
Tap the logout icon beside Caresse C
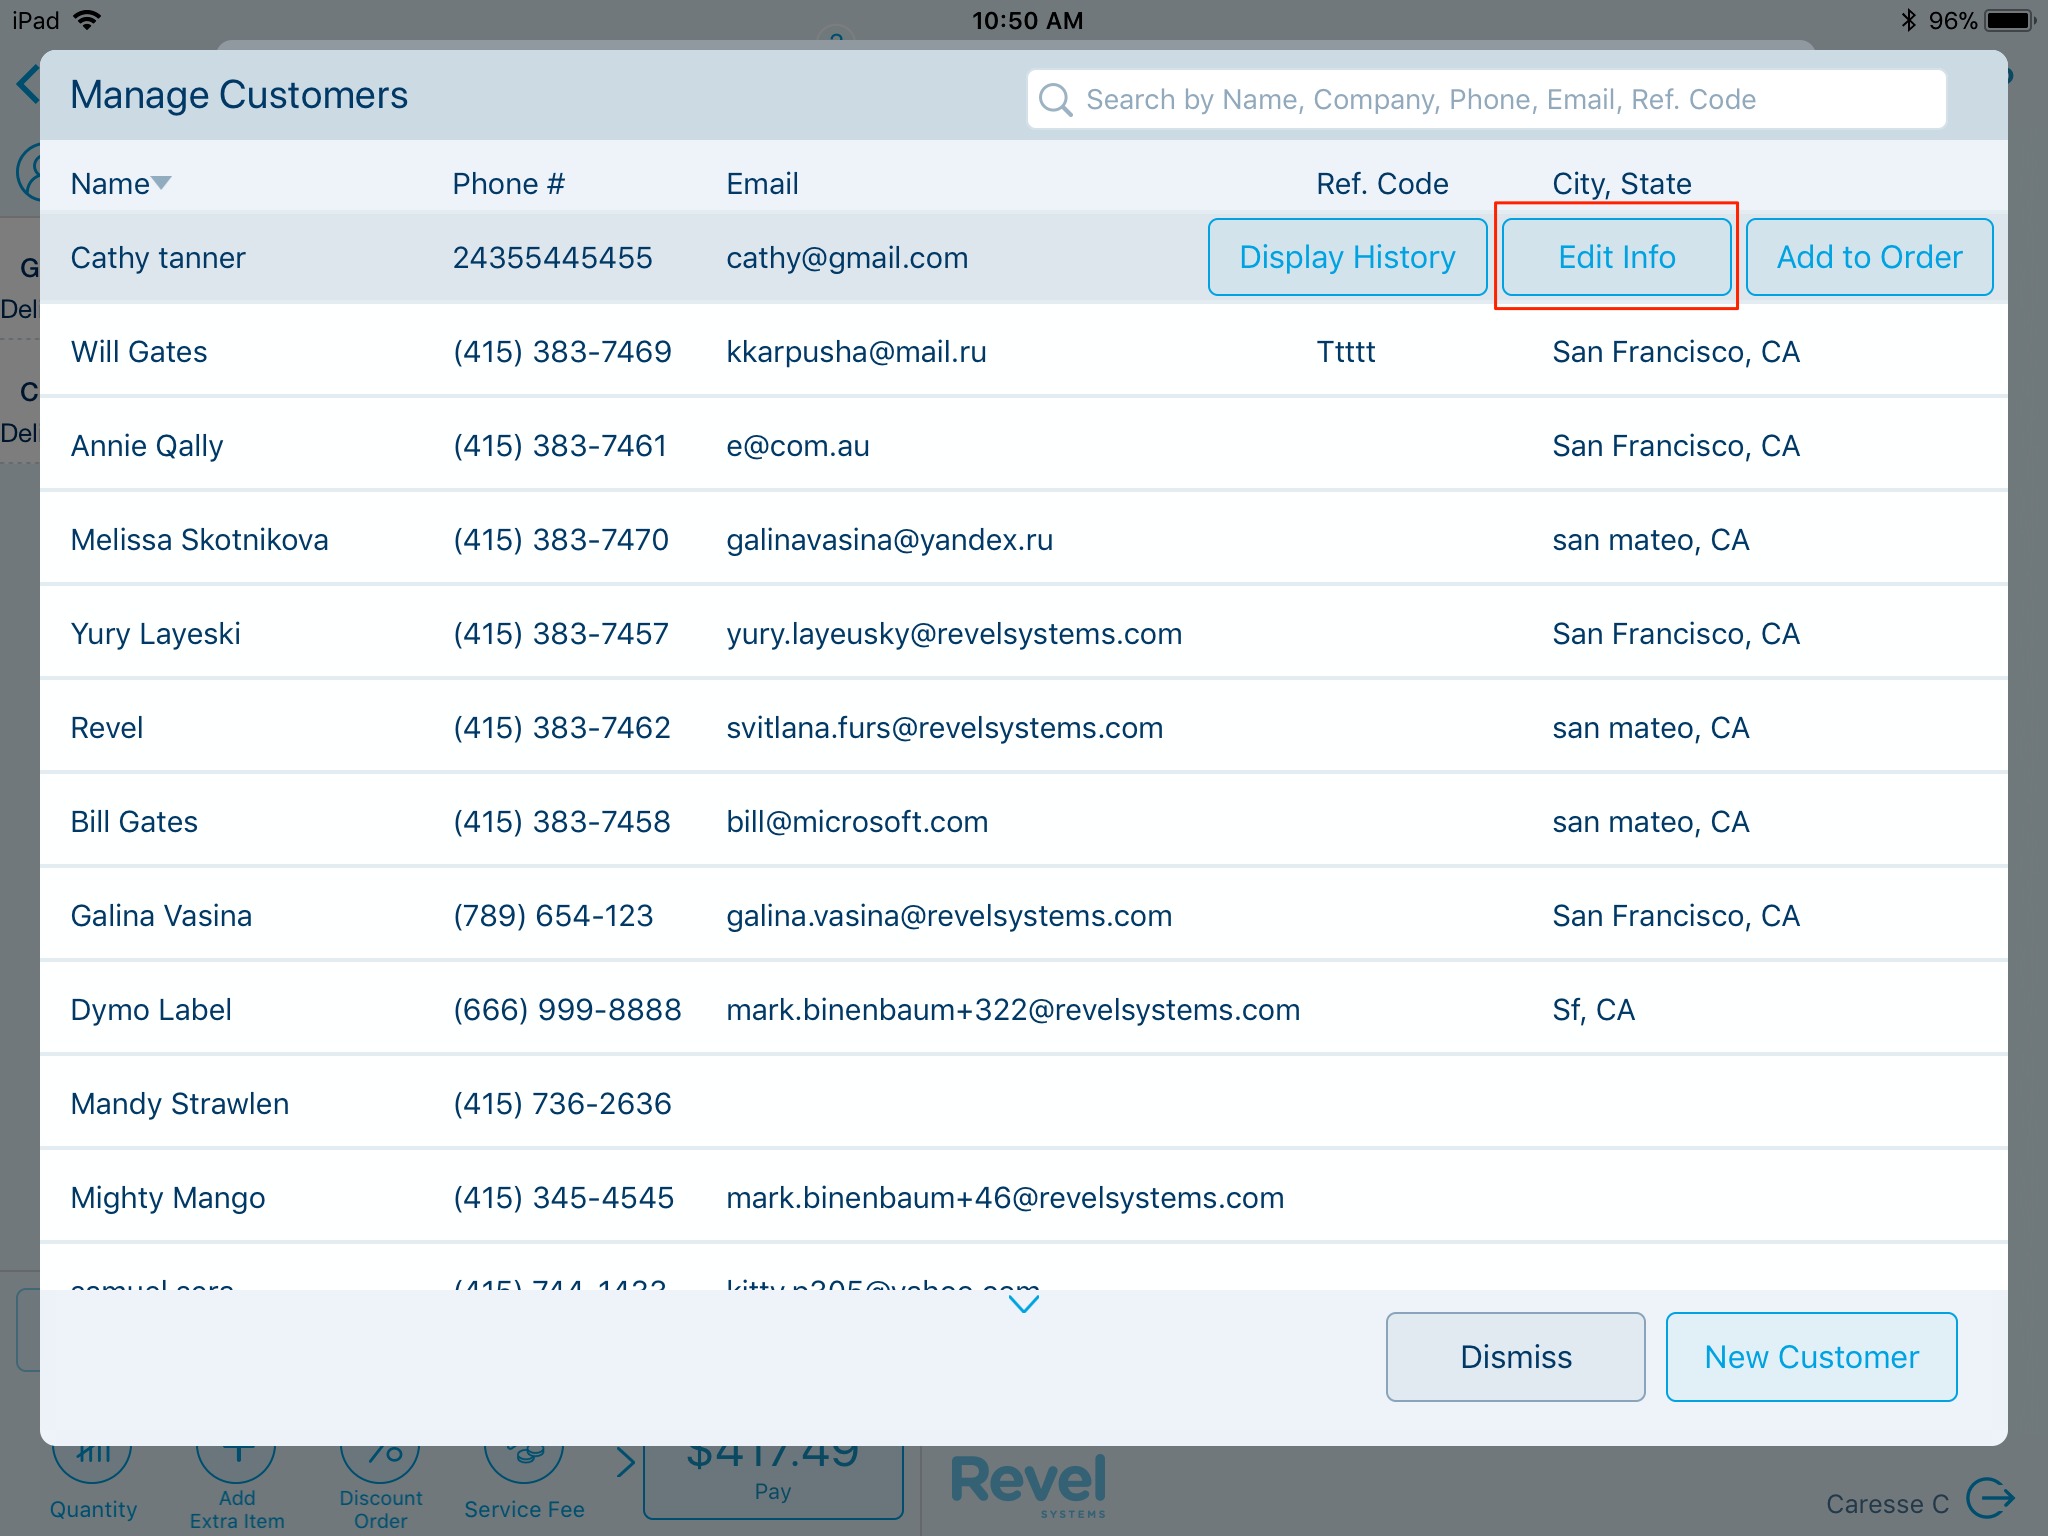point(1989,1498)
